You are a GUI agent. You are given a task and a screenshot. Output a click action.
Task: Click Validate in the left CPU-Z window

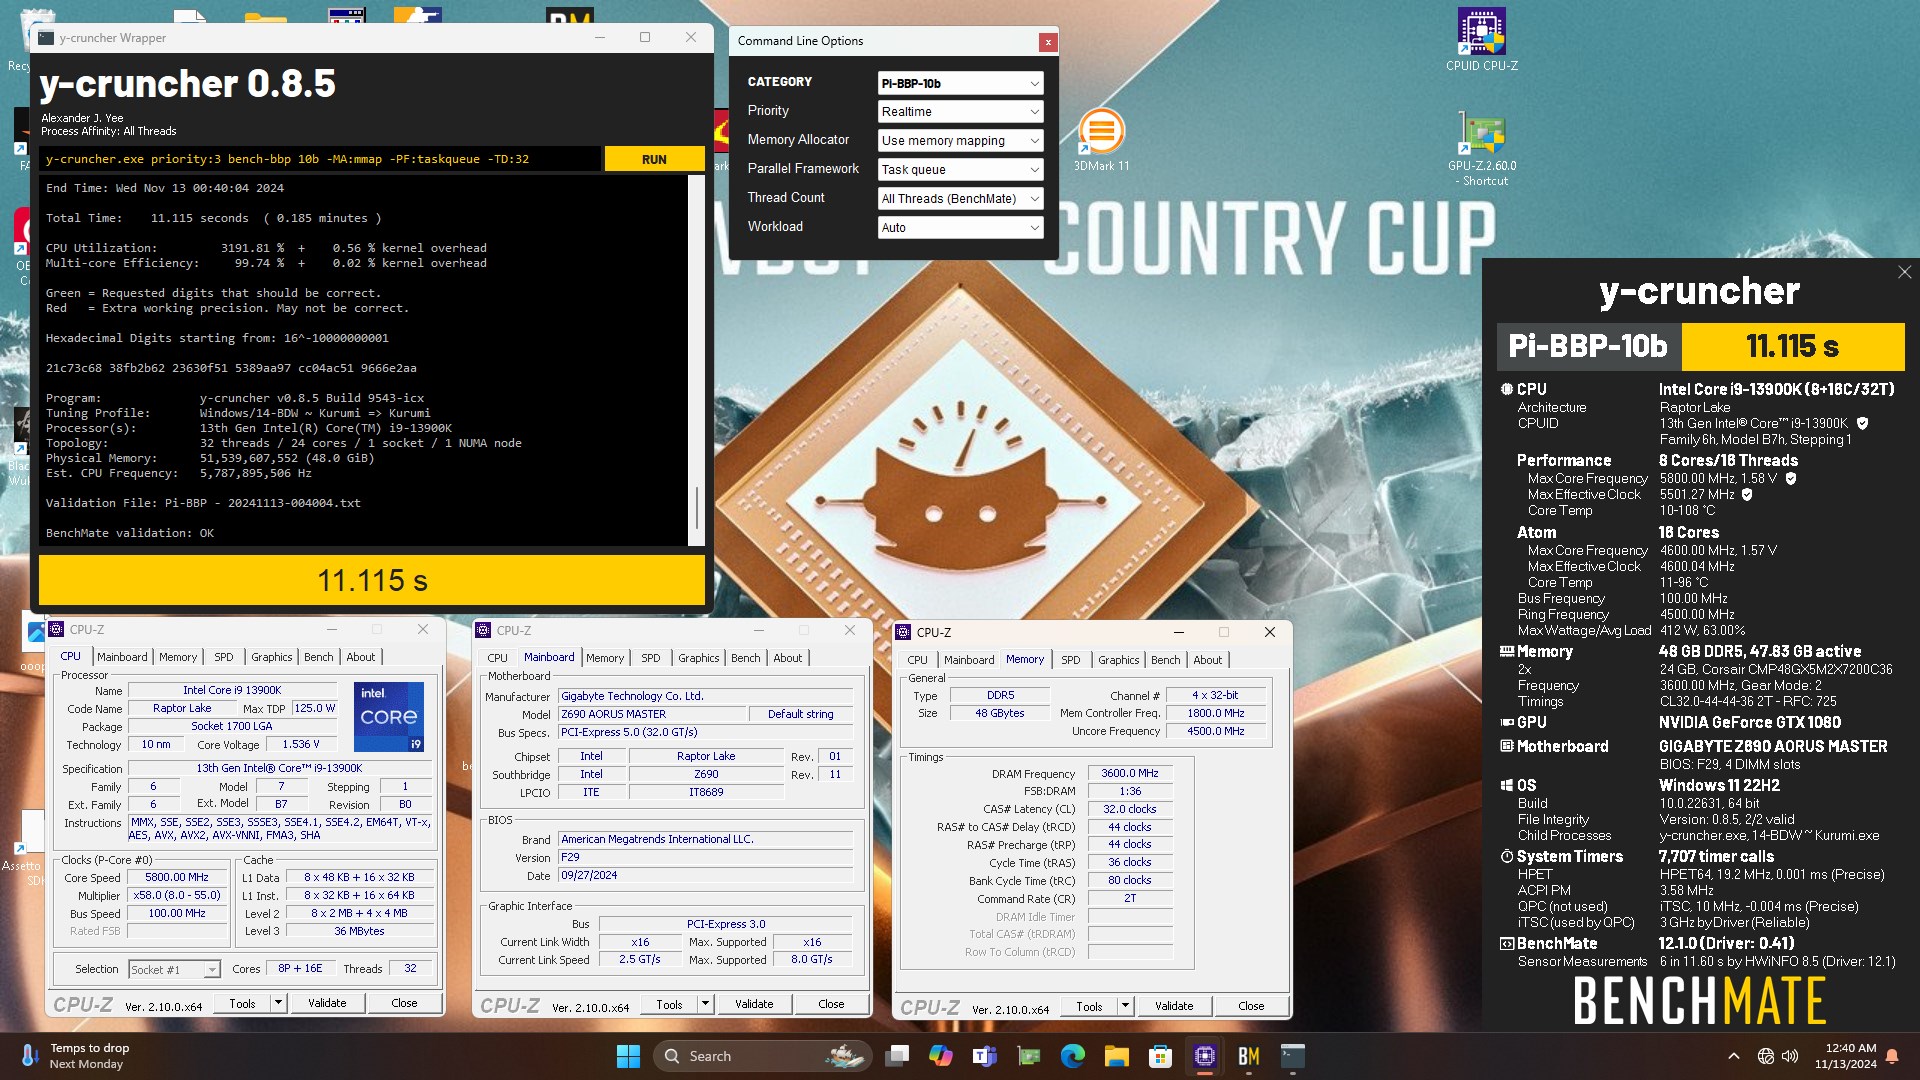coord(327,1003)
